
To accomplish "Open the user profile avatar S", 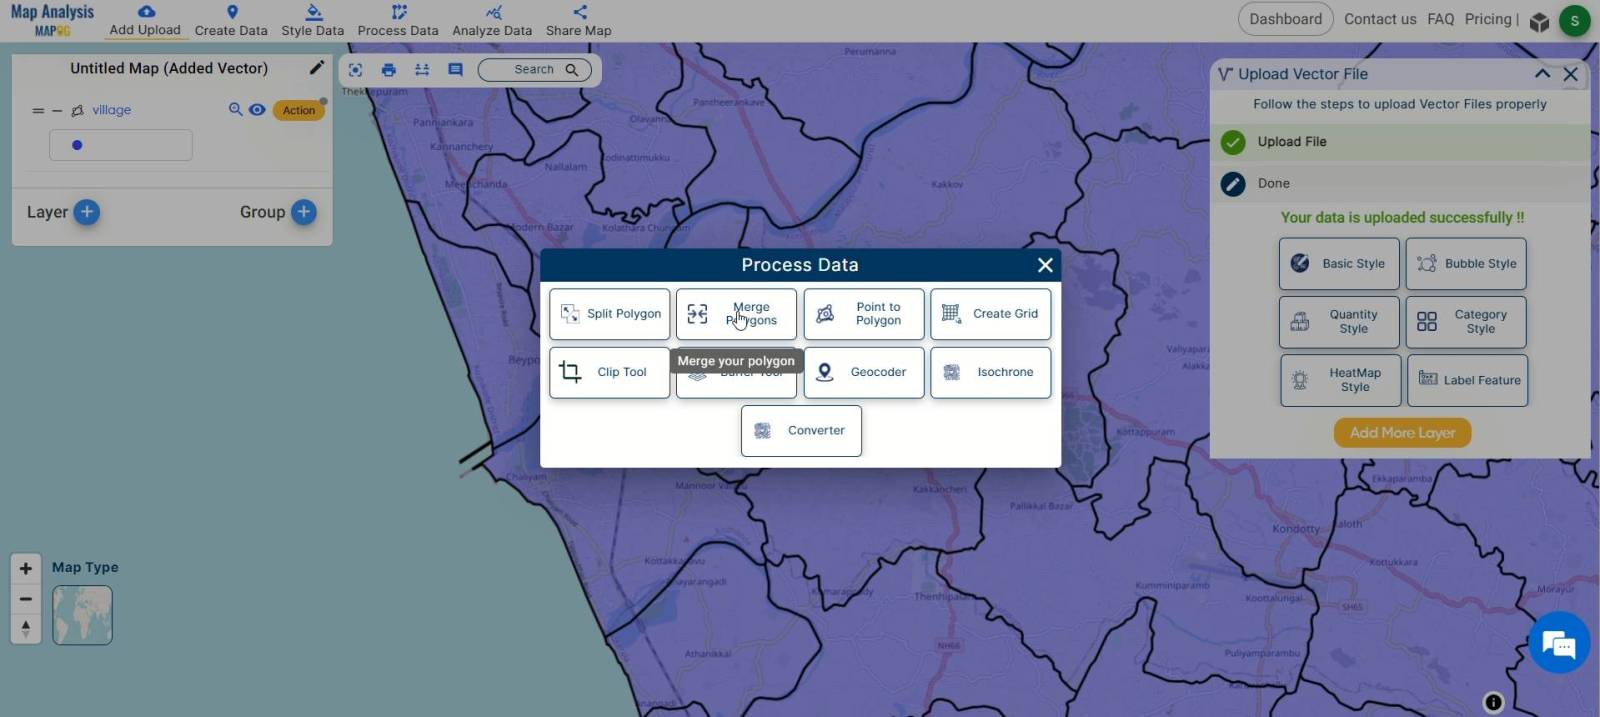I will [x=1574, y=20].
